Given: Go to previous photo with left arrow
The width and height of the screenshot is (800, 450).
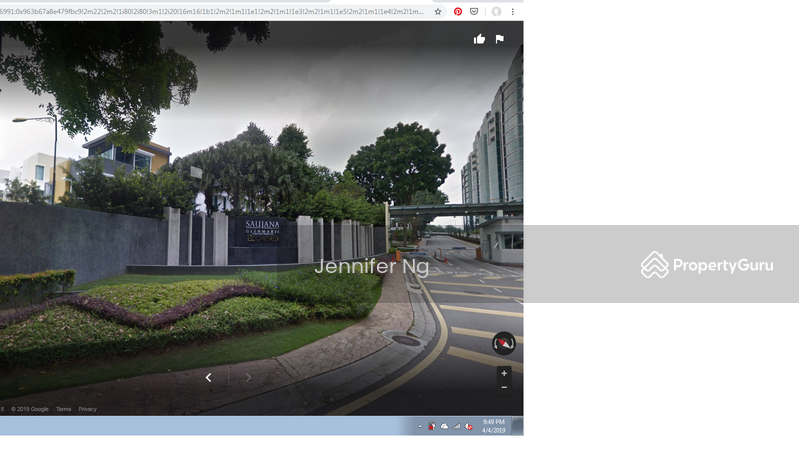Looking at the screenshot, I should point(208,377).
